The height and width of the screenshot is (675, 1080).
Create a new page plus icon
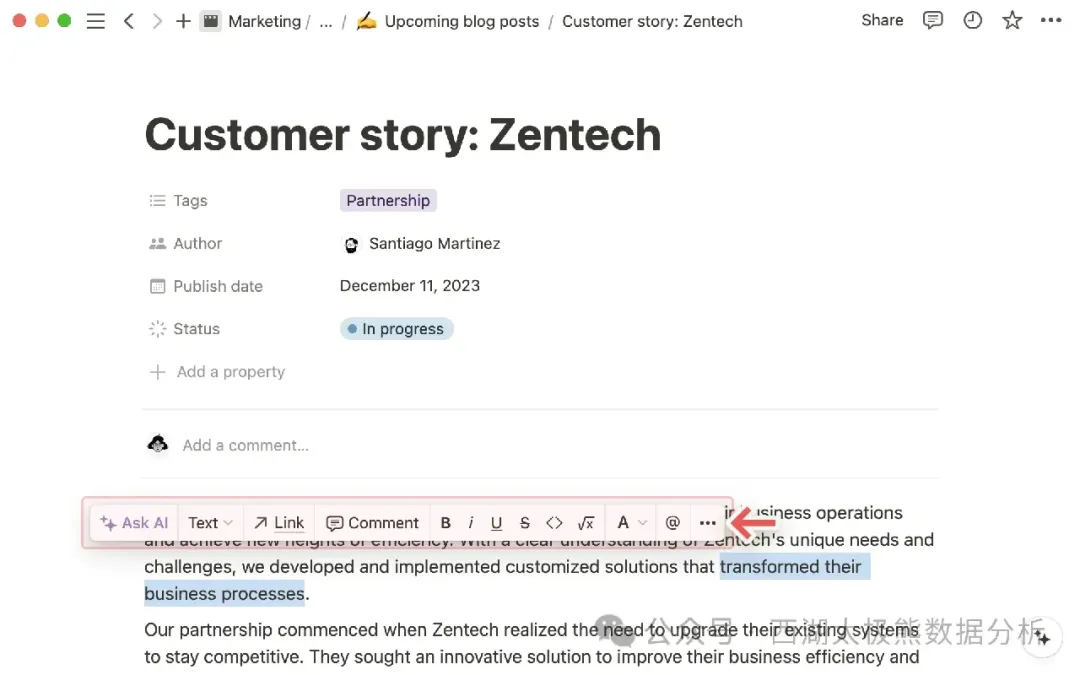[x=183, y=21]
